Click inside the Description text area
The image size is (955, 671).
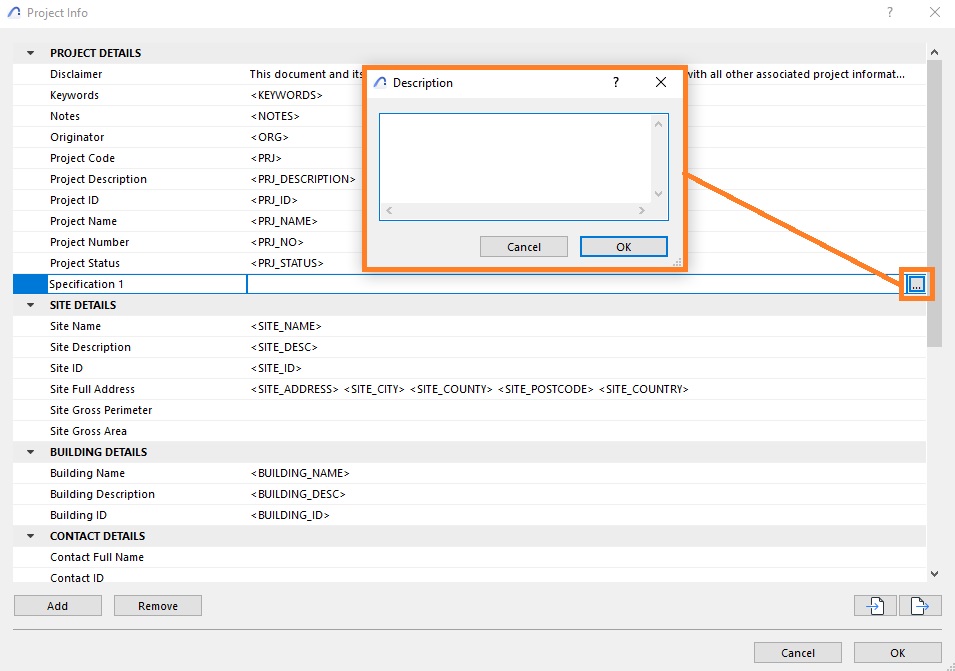(x=516, y=159)
